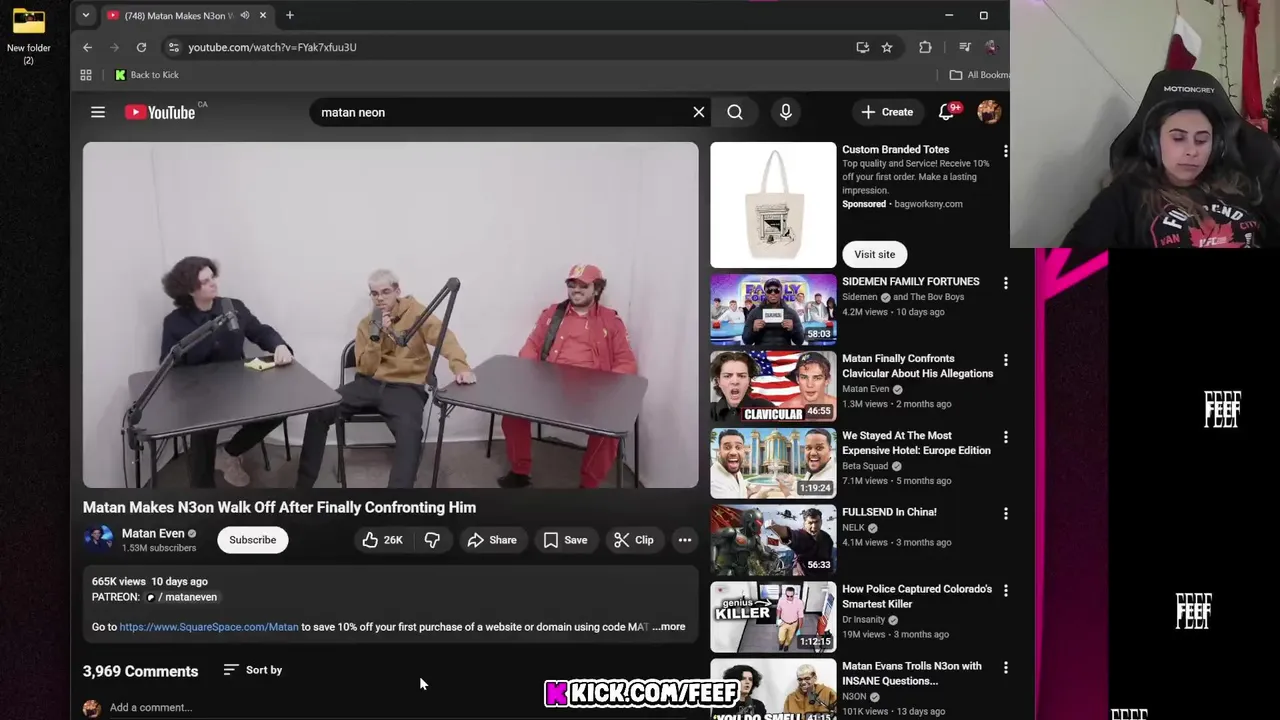Bookmark this page with star icon
This screenshot has height=720, width=1280.
[887, 47]
